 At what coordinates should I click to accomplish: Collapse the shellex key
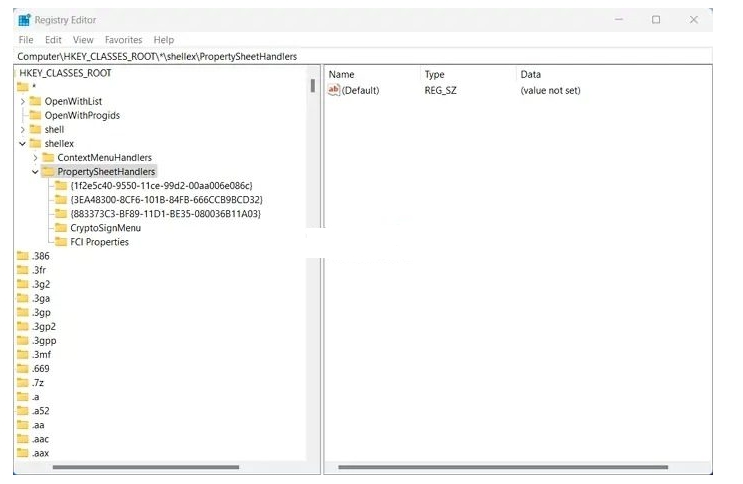(22, 144)
